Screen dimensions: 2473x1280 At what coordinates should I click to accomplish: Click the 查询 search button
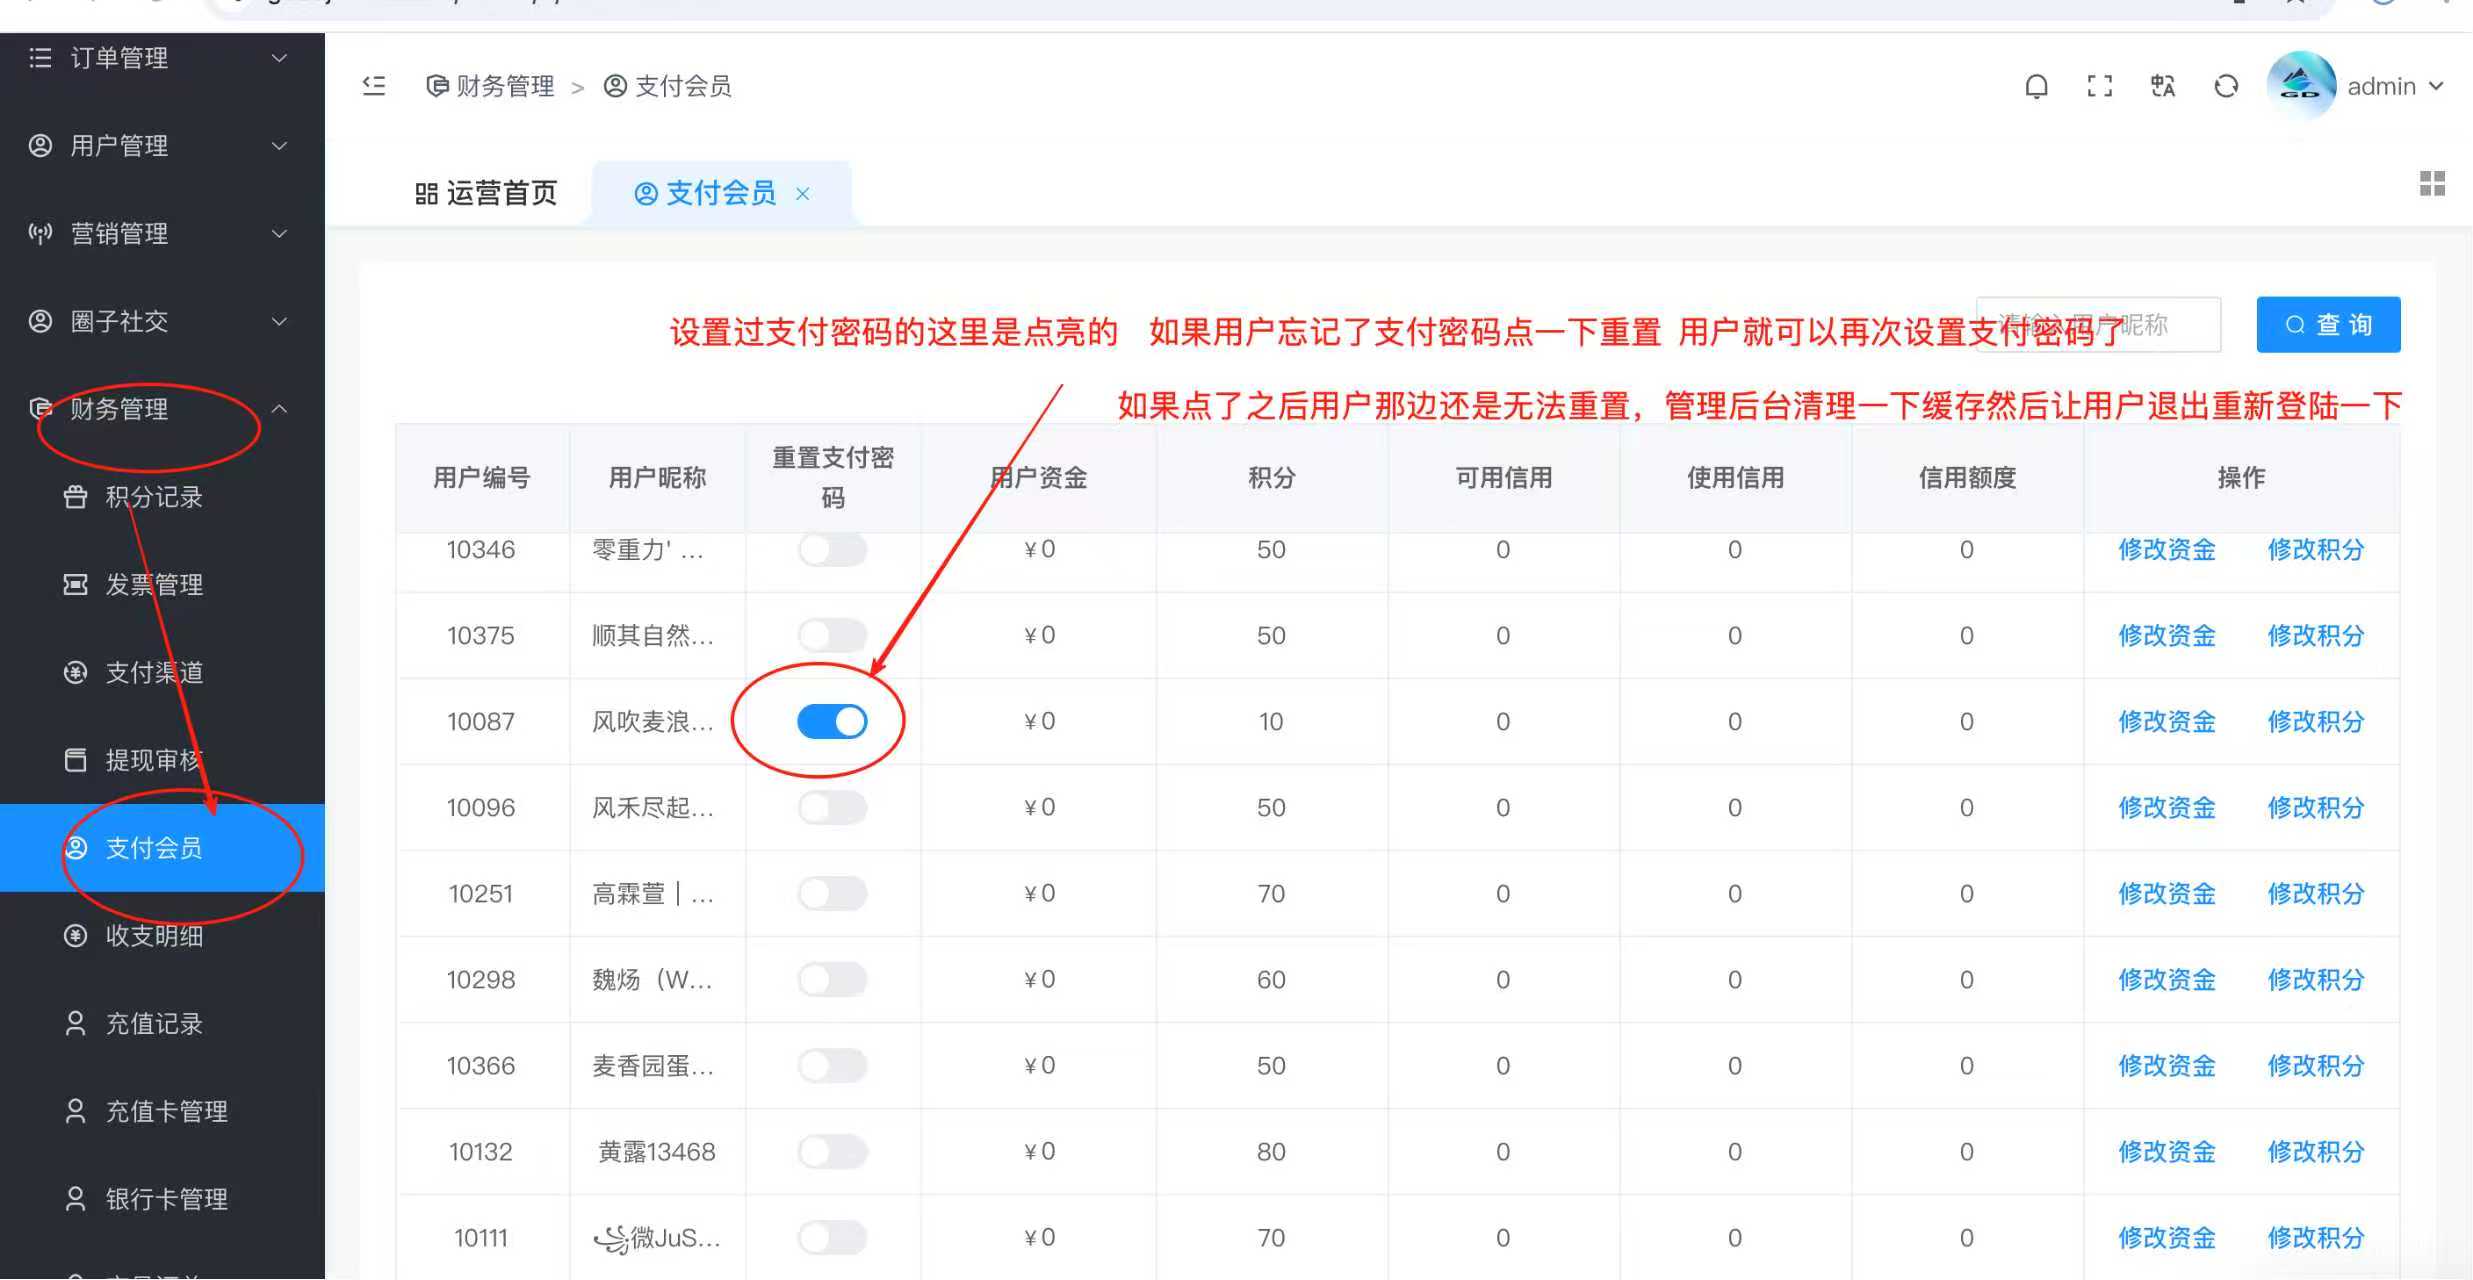pyautogui.click(x=2328, y=325)
